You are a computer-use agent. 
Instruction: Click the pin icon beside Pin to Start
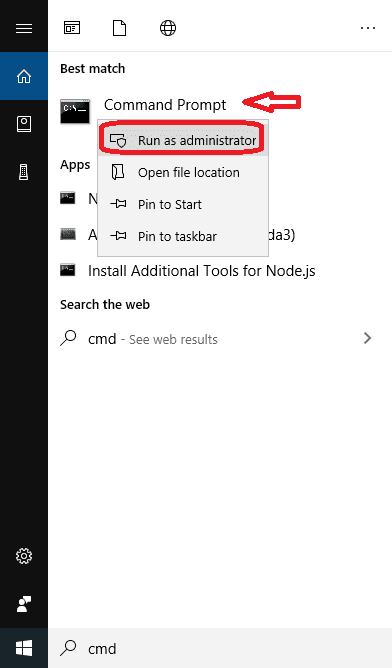tap(118, 204)
